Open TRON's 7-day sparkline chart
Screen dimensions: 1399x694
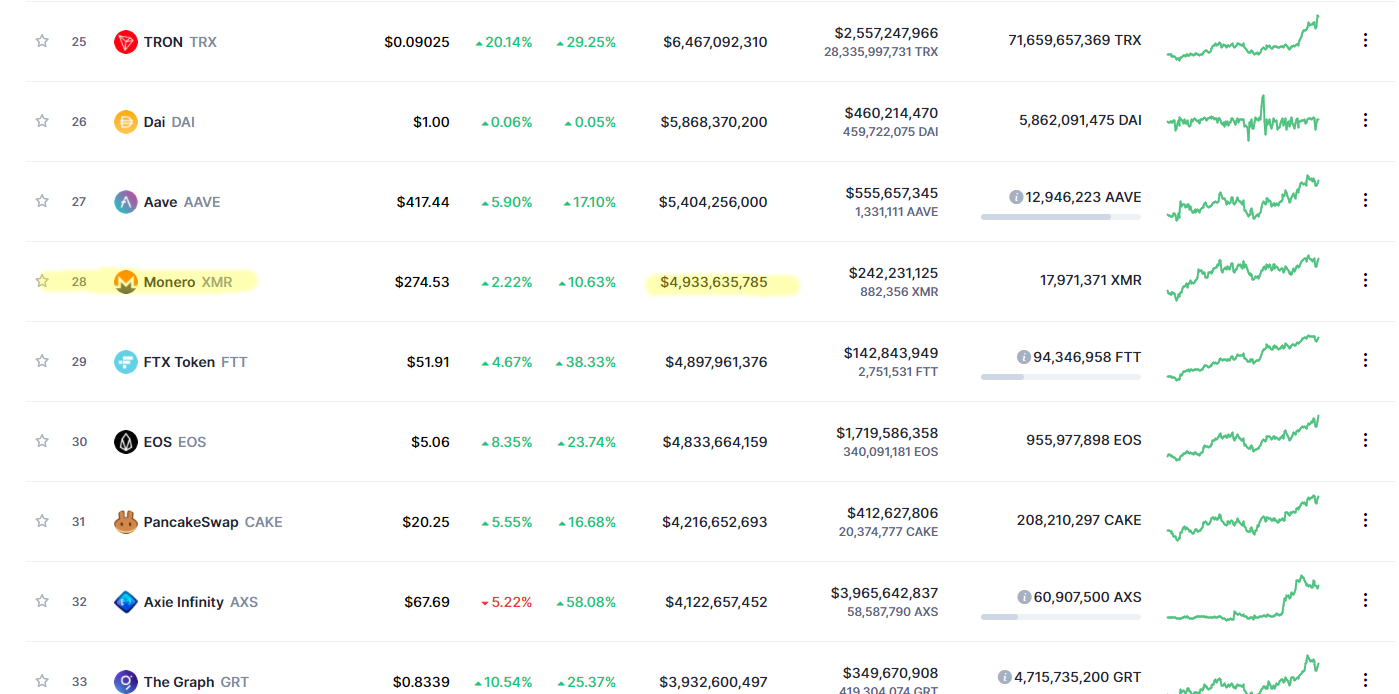click(x=1243, y=39)
